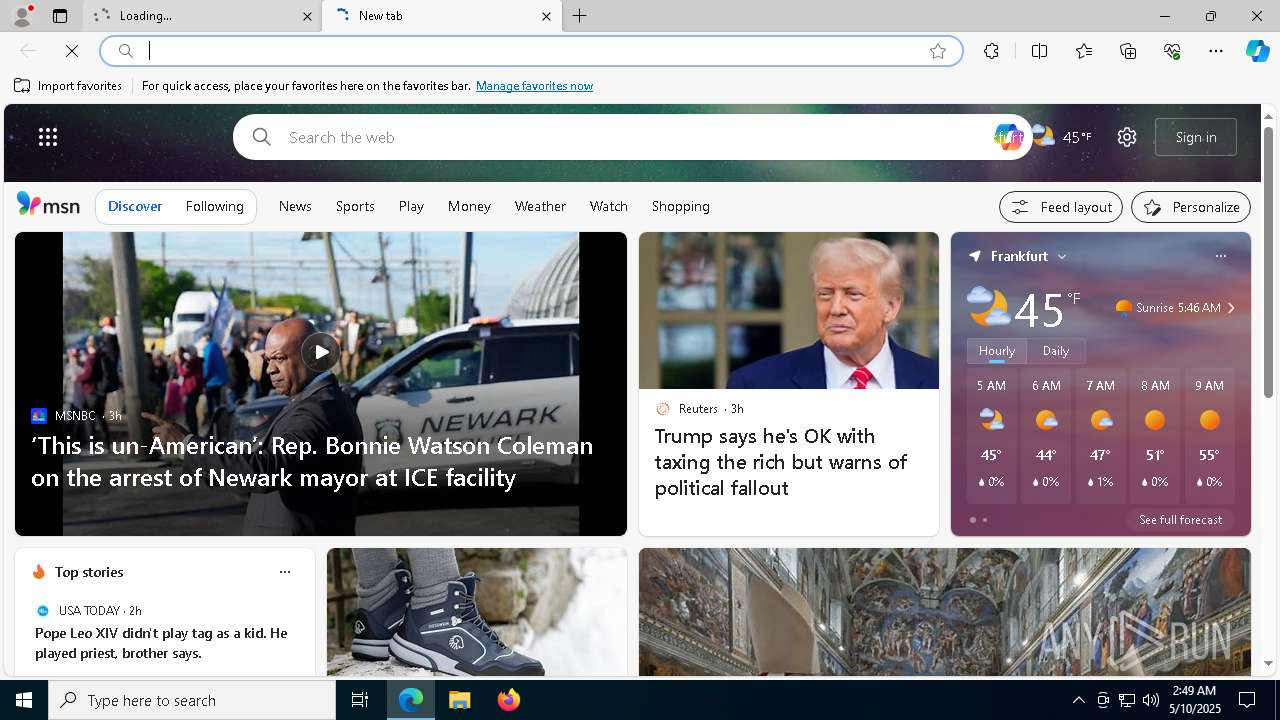Viewport: 1280px width, 720px height.
Task: Open the Collections icon
Action: (1128, 51)
